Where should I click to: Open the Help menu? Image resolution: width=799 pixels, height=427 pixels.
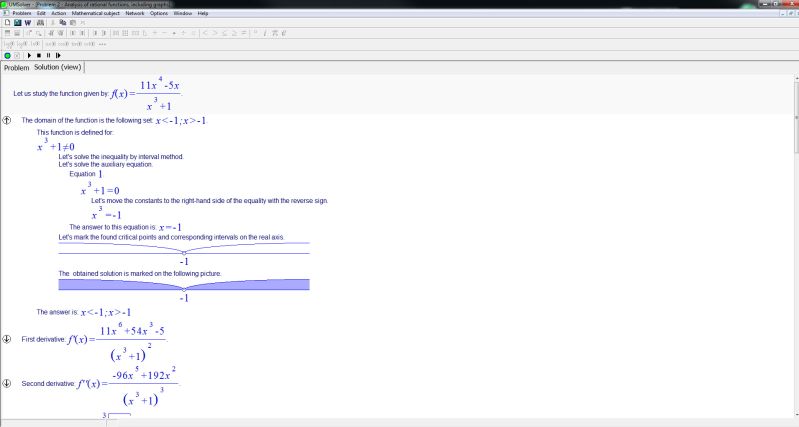[203, 13]
